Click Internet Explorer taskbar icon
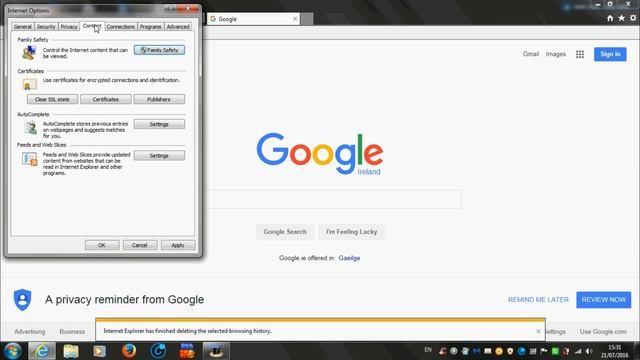This screenshot has width=640, height=360. click(x=42, y=351)
